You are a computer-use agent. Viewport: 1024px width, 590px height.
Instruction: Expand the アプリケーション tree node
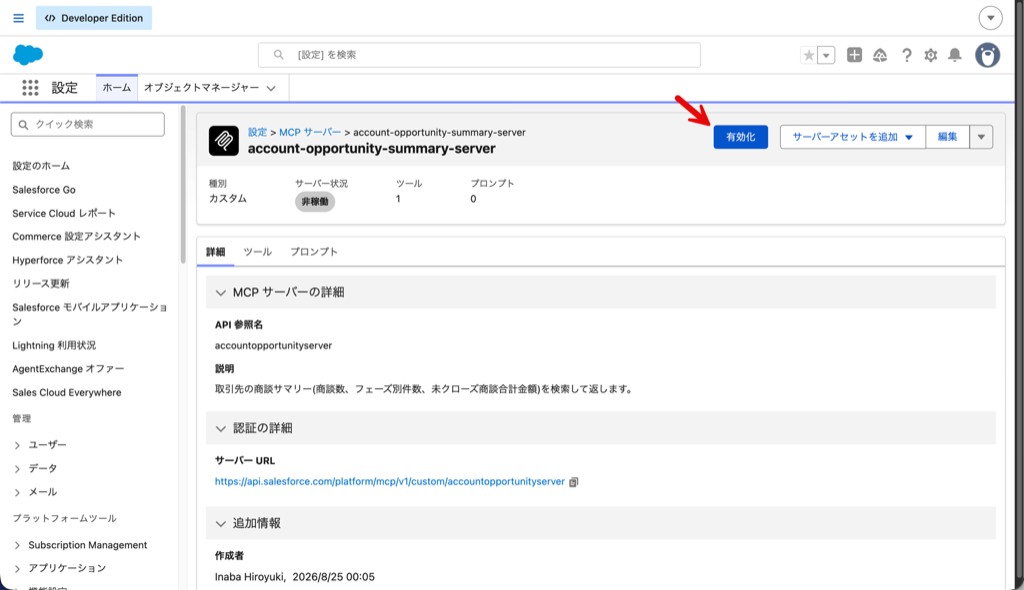[x=18, y=568]
